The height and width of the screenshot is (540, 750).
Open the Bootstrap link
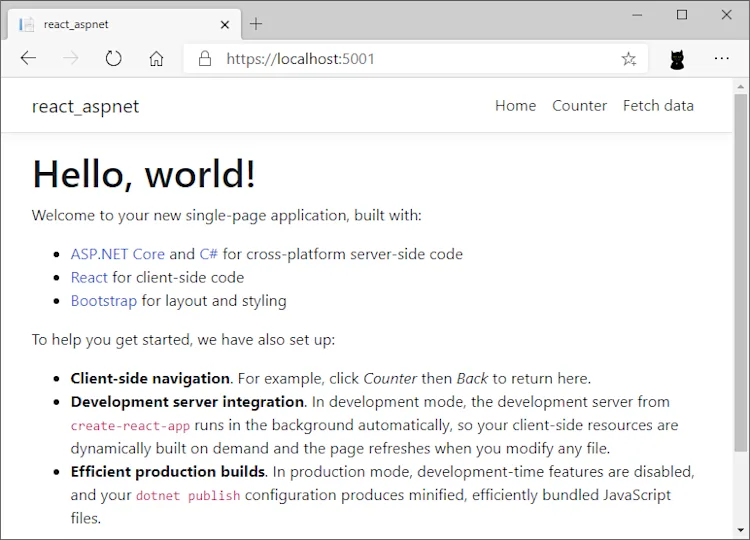click(x=103, y=300)
